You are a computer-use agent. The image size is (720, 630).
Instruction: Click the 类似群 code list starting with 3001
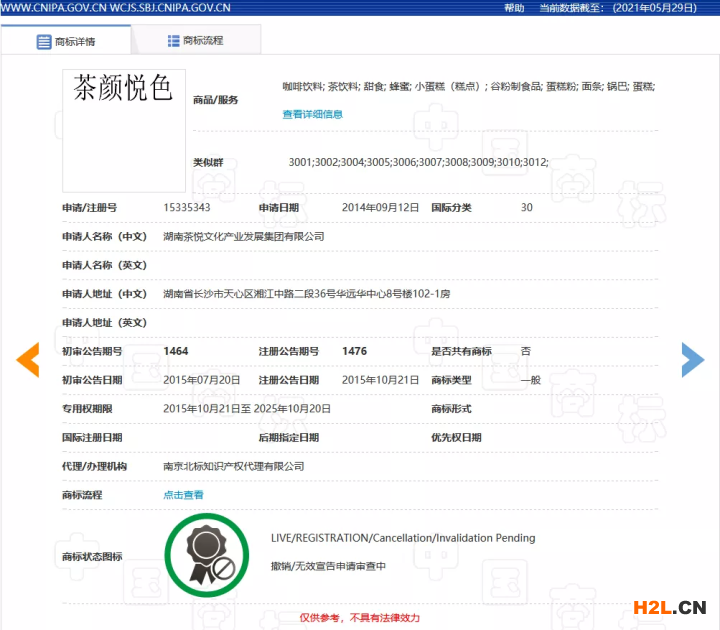click(418, 162)
